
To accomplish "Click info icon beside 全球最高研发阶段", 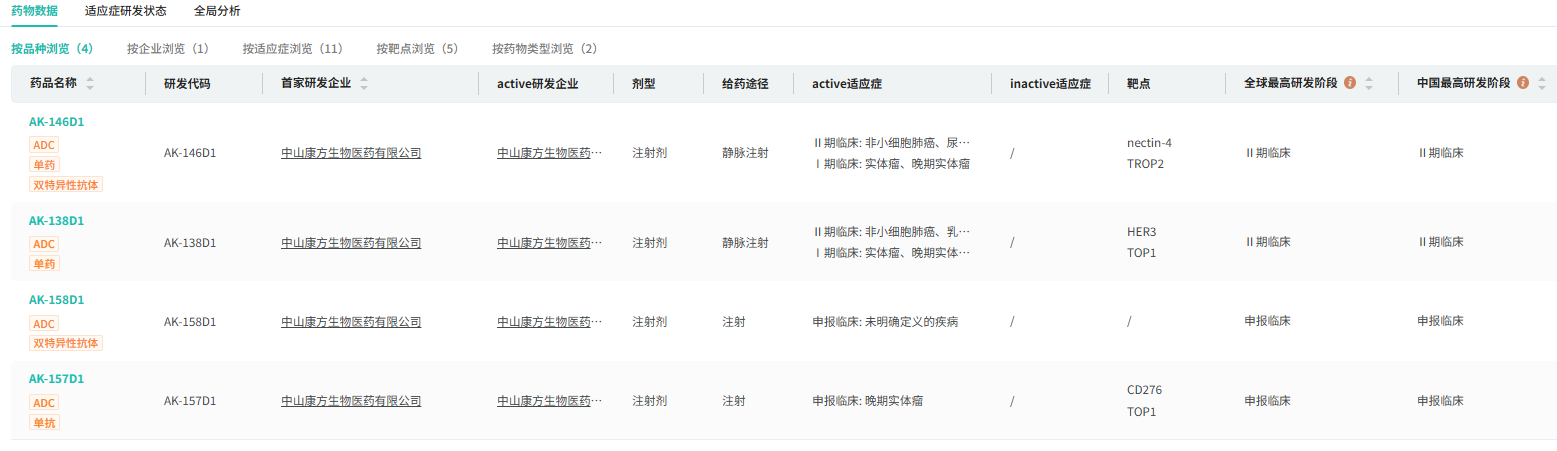I will (x=1350, y=83).
